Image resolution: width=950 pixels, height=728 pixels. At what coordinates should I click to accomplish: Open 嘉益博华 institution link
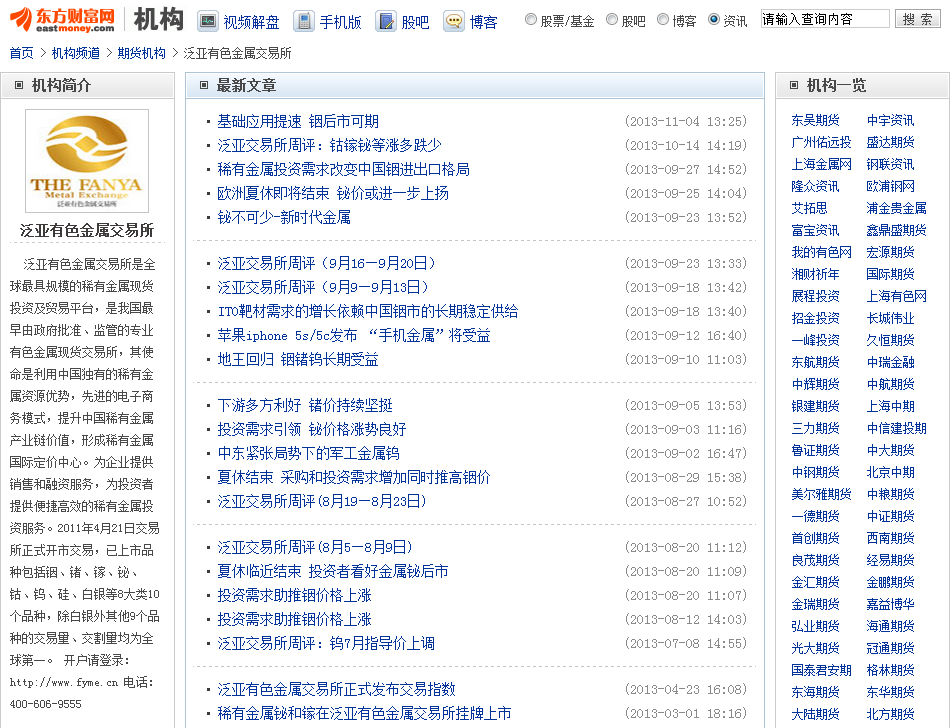891,604
